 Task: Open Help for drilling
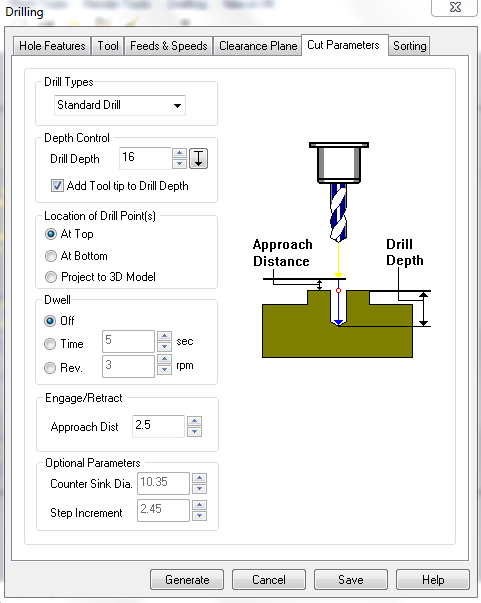[433, 580]
